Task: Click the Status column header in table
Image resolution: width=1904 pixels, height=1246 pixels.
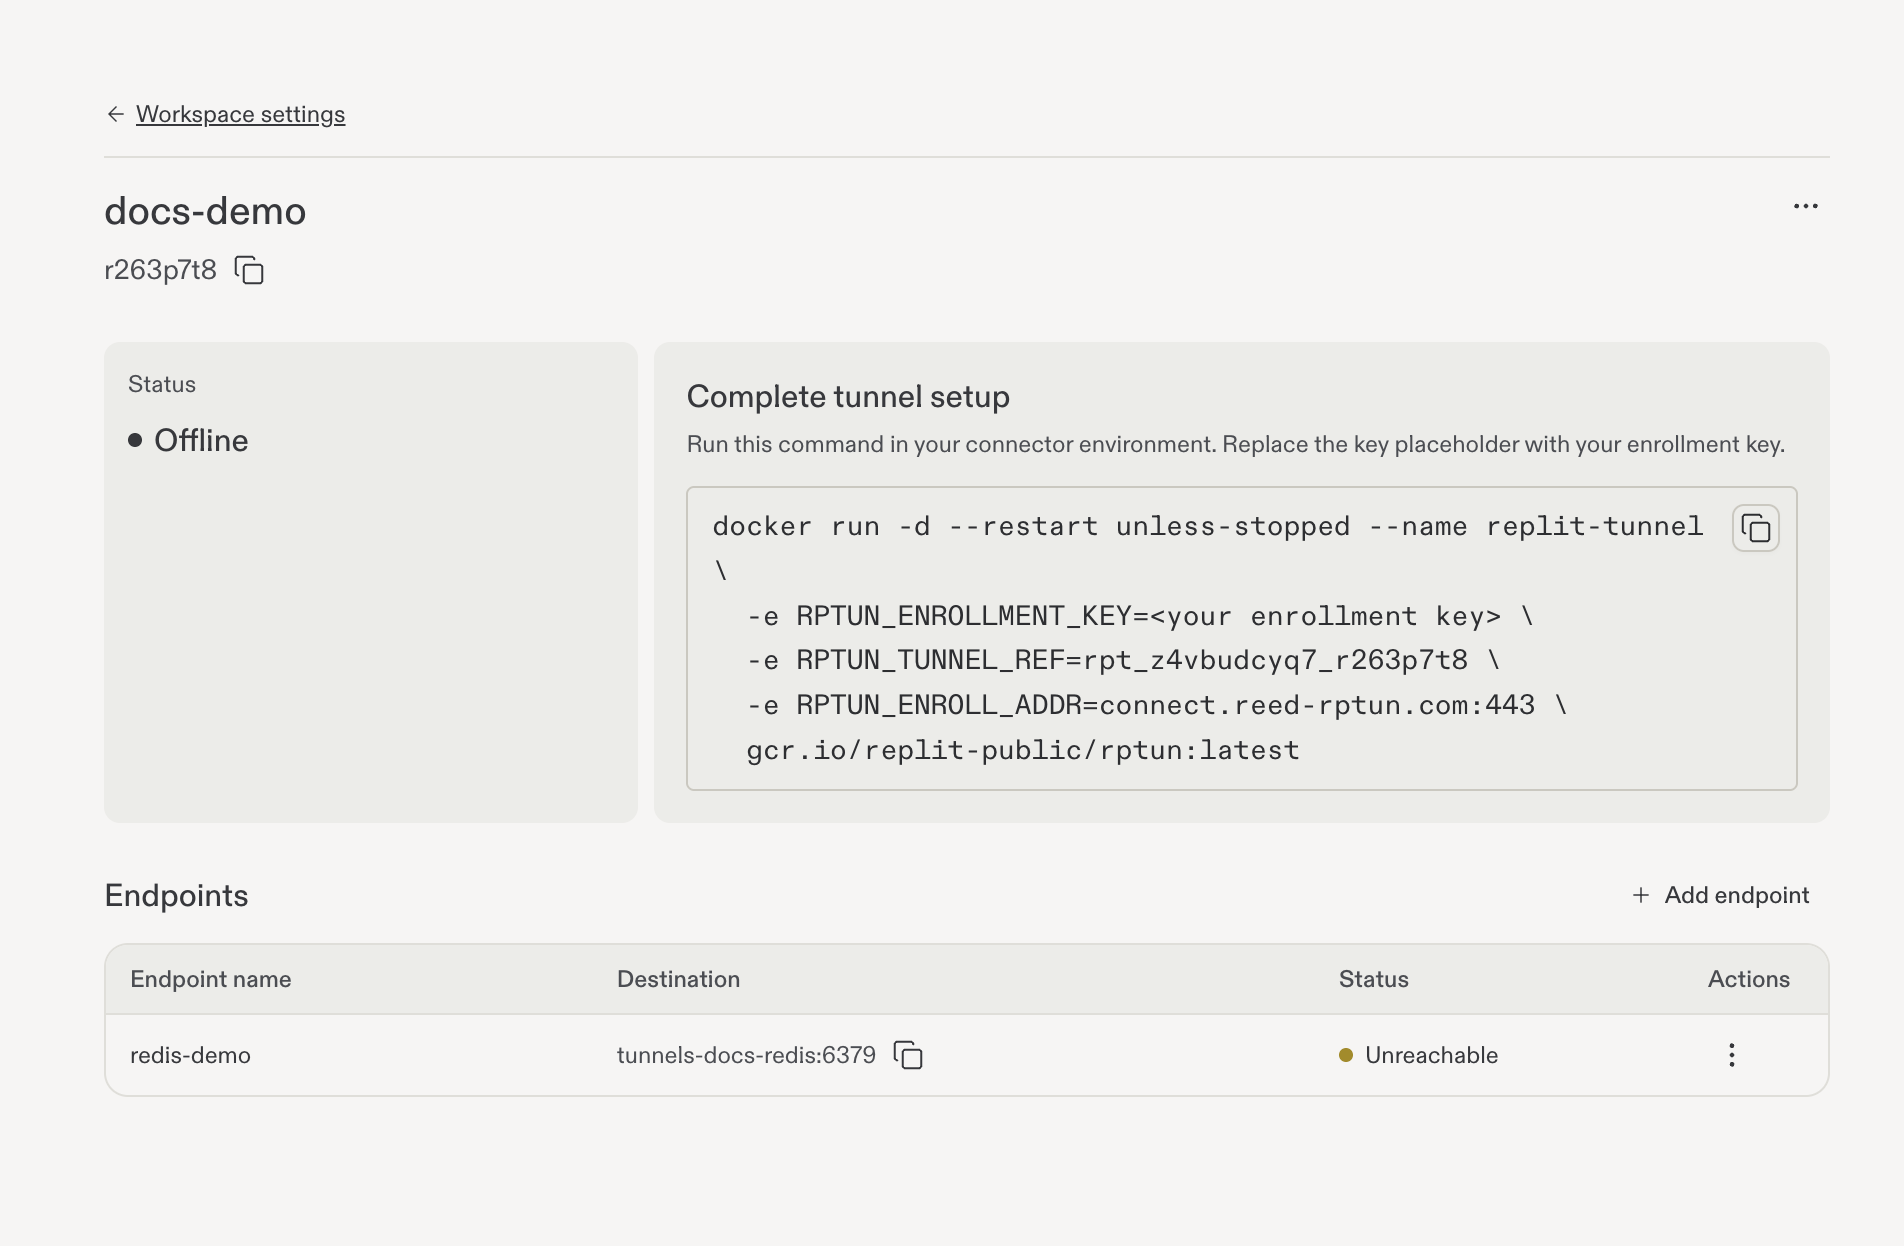Action: (x=1373, y=979)
